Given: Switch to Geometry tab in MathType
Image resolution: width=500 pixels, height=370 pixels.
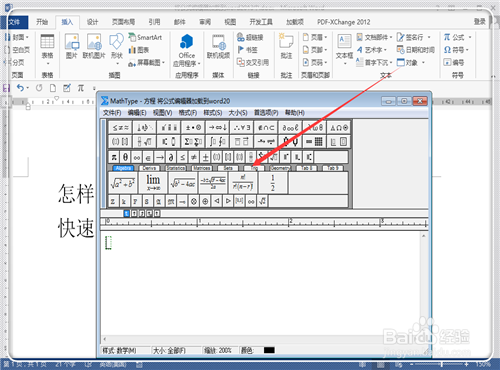Looking at the screenshot, I should point(280,168).
